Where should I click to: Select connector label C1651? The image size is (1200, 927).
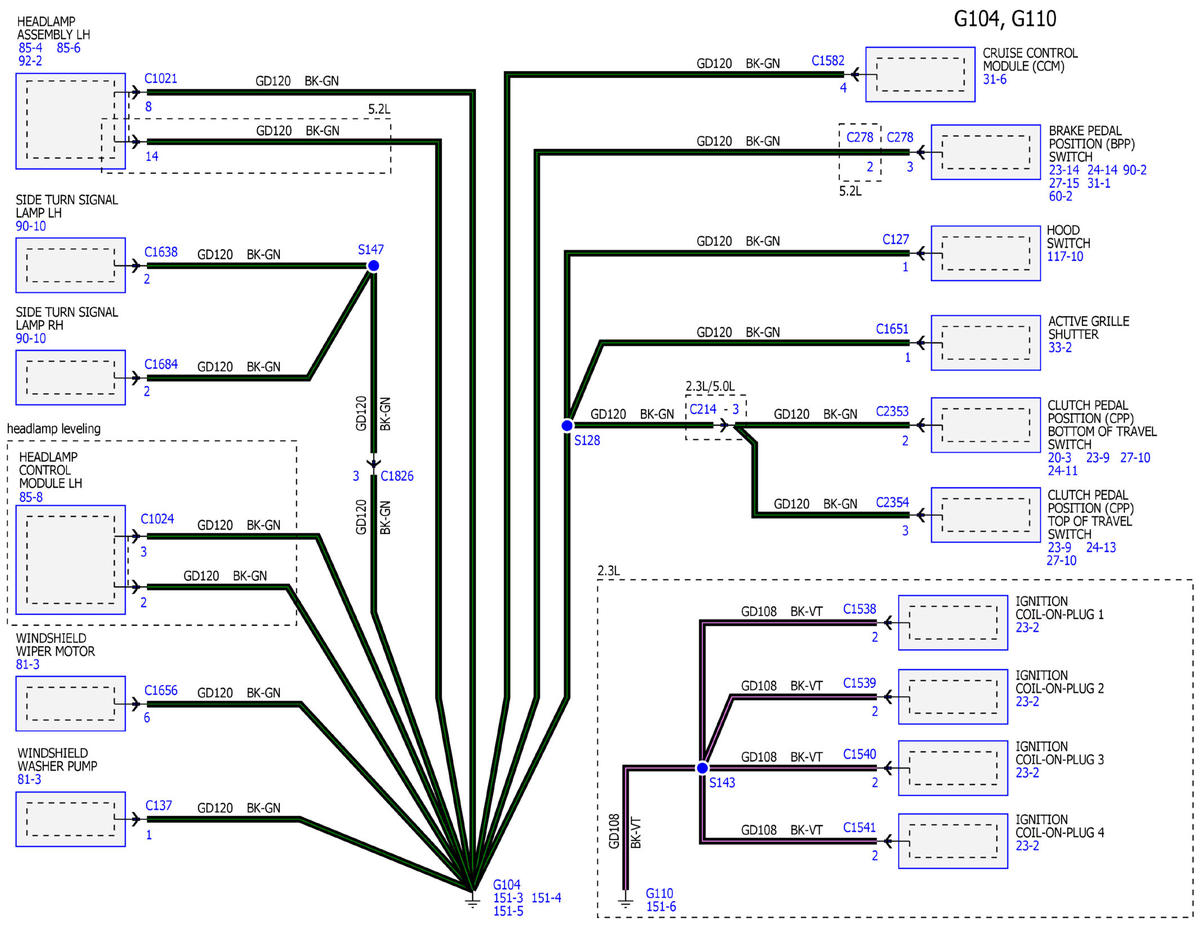(893, 329)
